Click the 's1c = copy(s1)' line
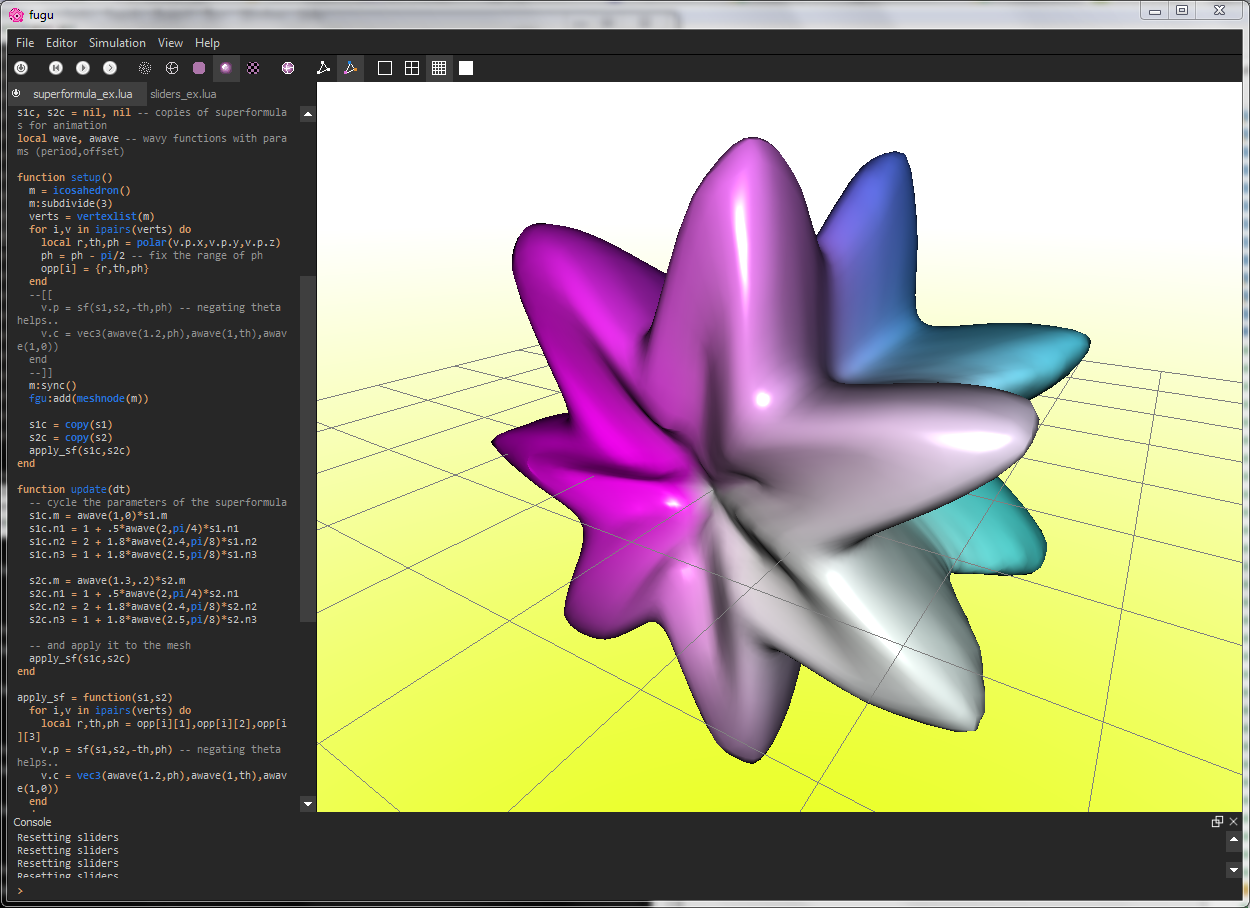The image size is (1250, 908). point(71,424)
